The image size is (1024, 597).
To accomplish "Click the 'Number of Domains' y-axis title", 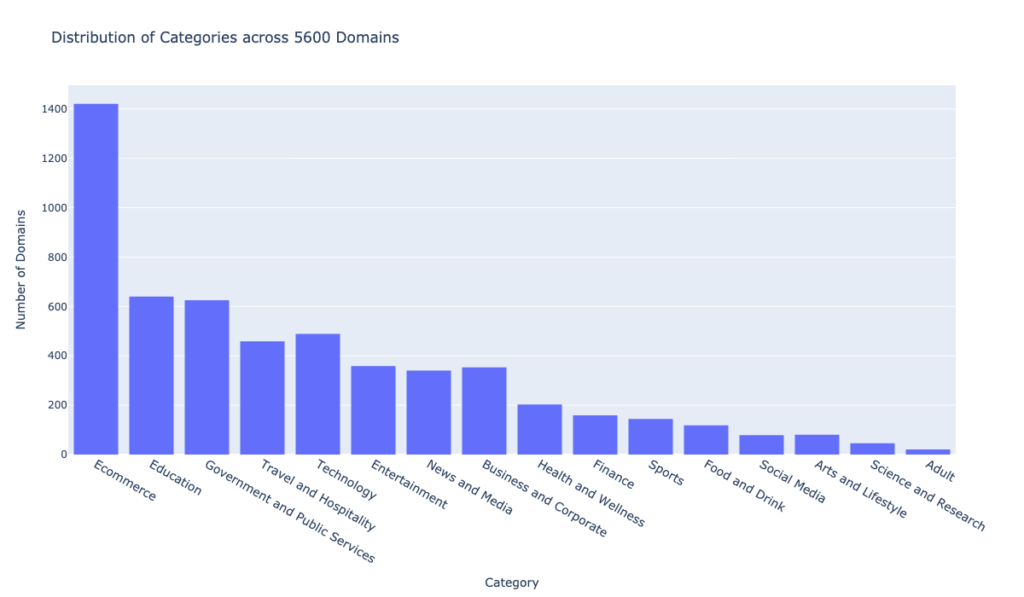I will click(x=21, y=270).
